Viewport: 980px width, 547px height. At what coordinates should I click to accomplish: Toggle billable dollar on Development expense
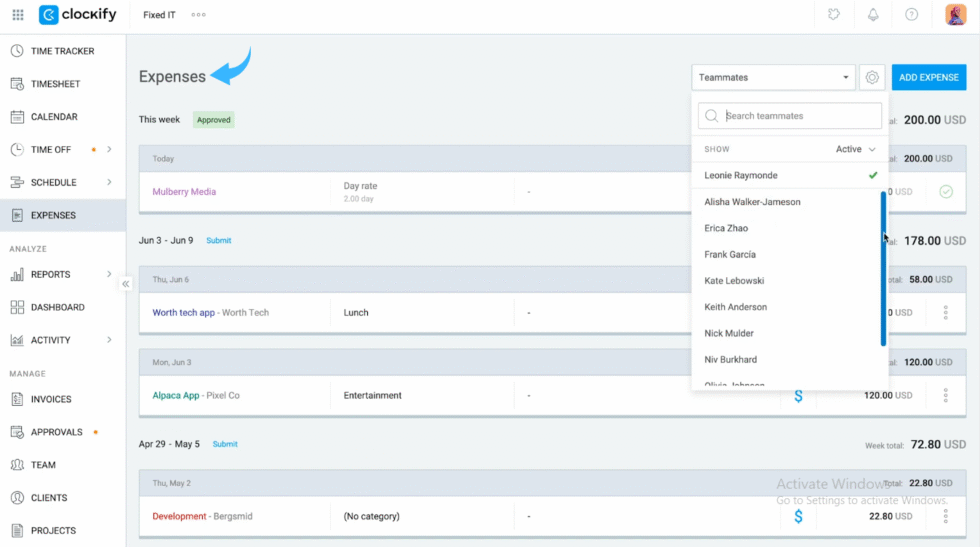click(x=798, y=516)
